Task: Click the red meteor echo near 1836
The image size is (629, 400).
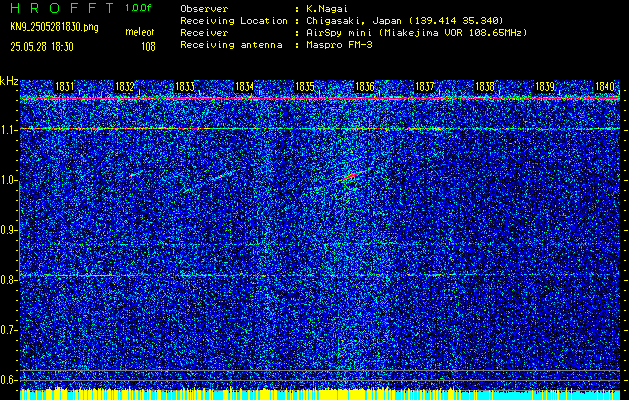Action: (x=350, y=176)
